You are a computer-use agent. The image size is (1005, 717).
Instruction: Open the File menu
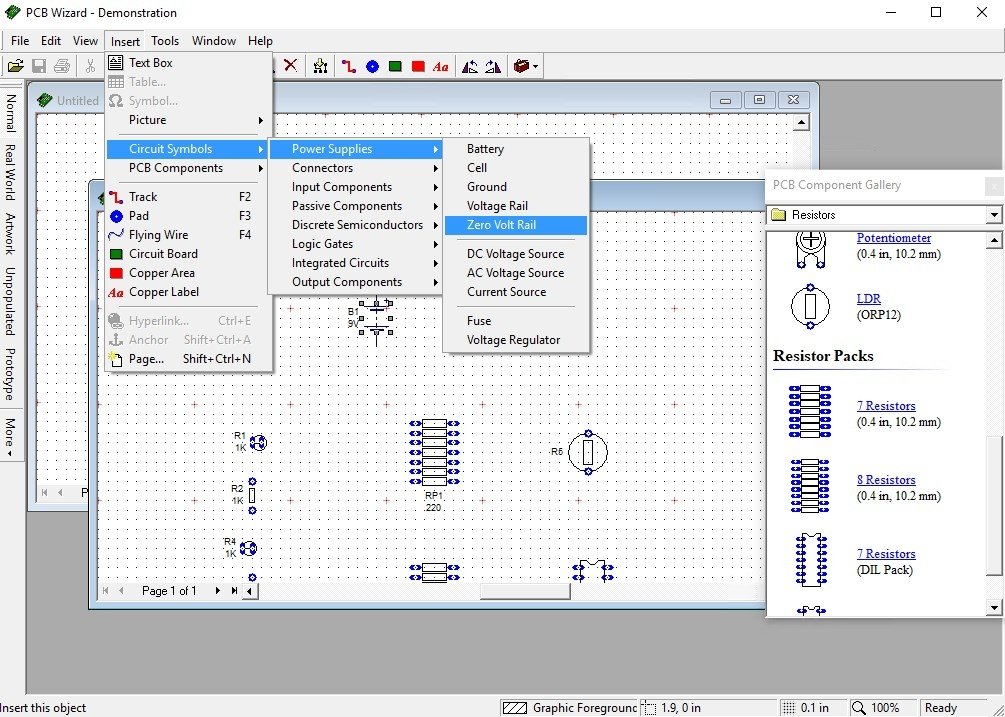tap(20, 40)
